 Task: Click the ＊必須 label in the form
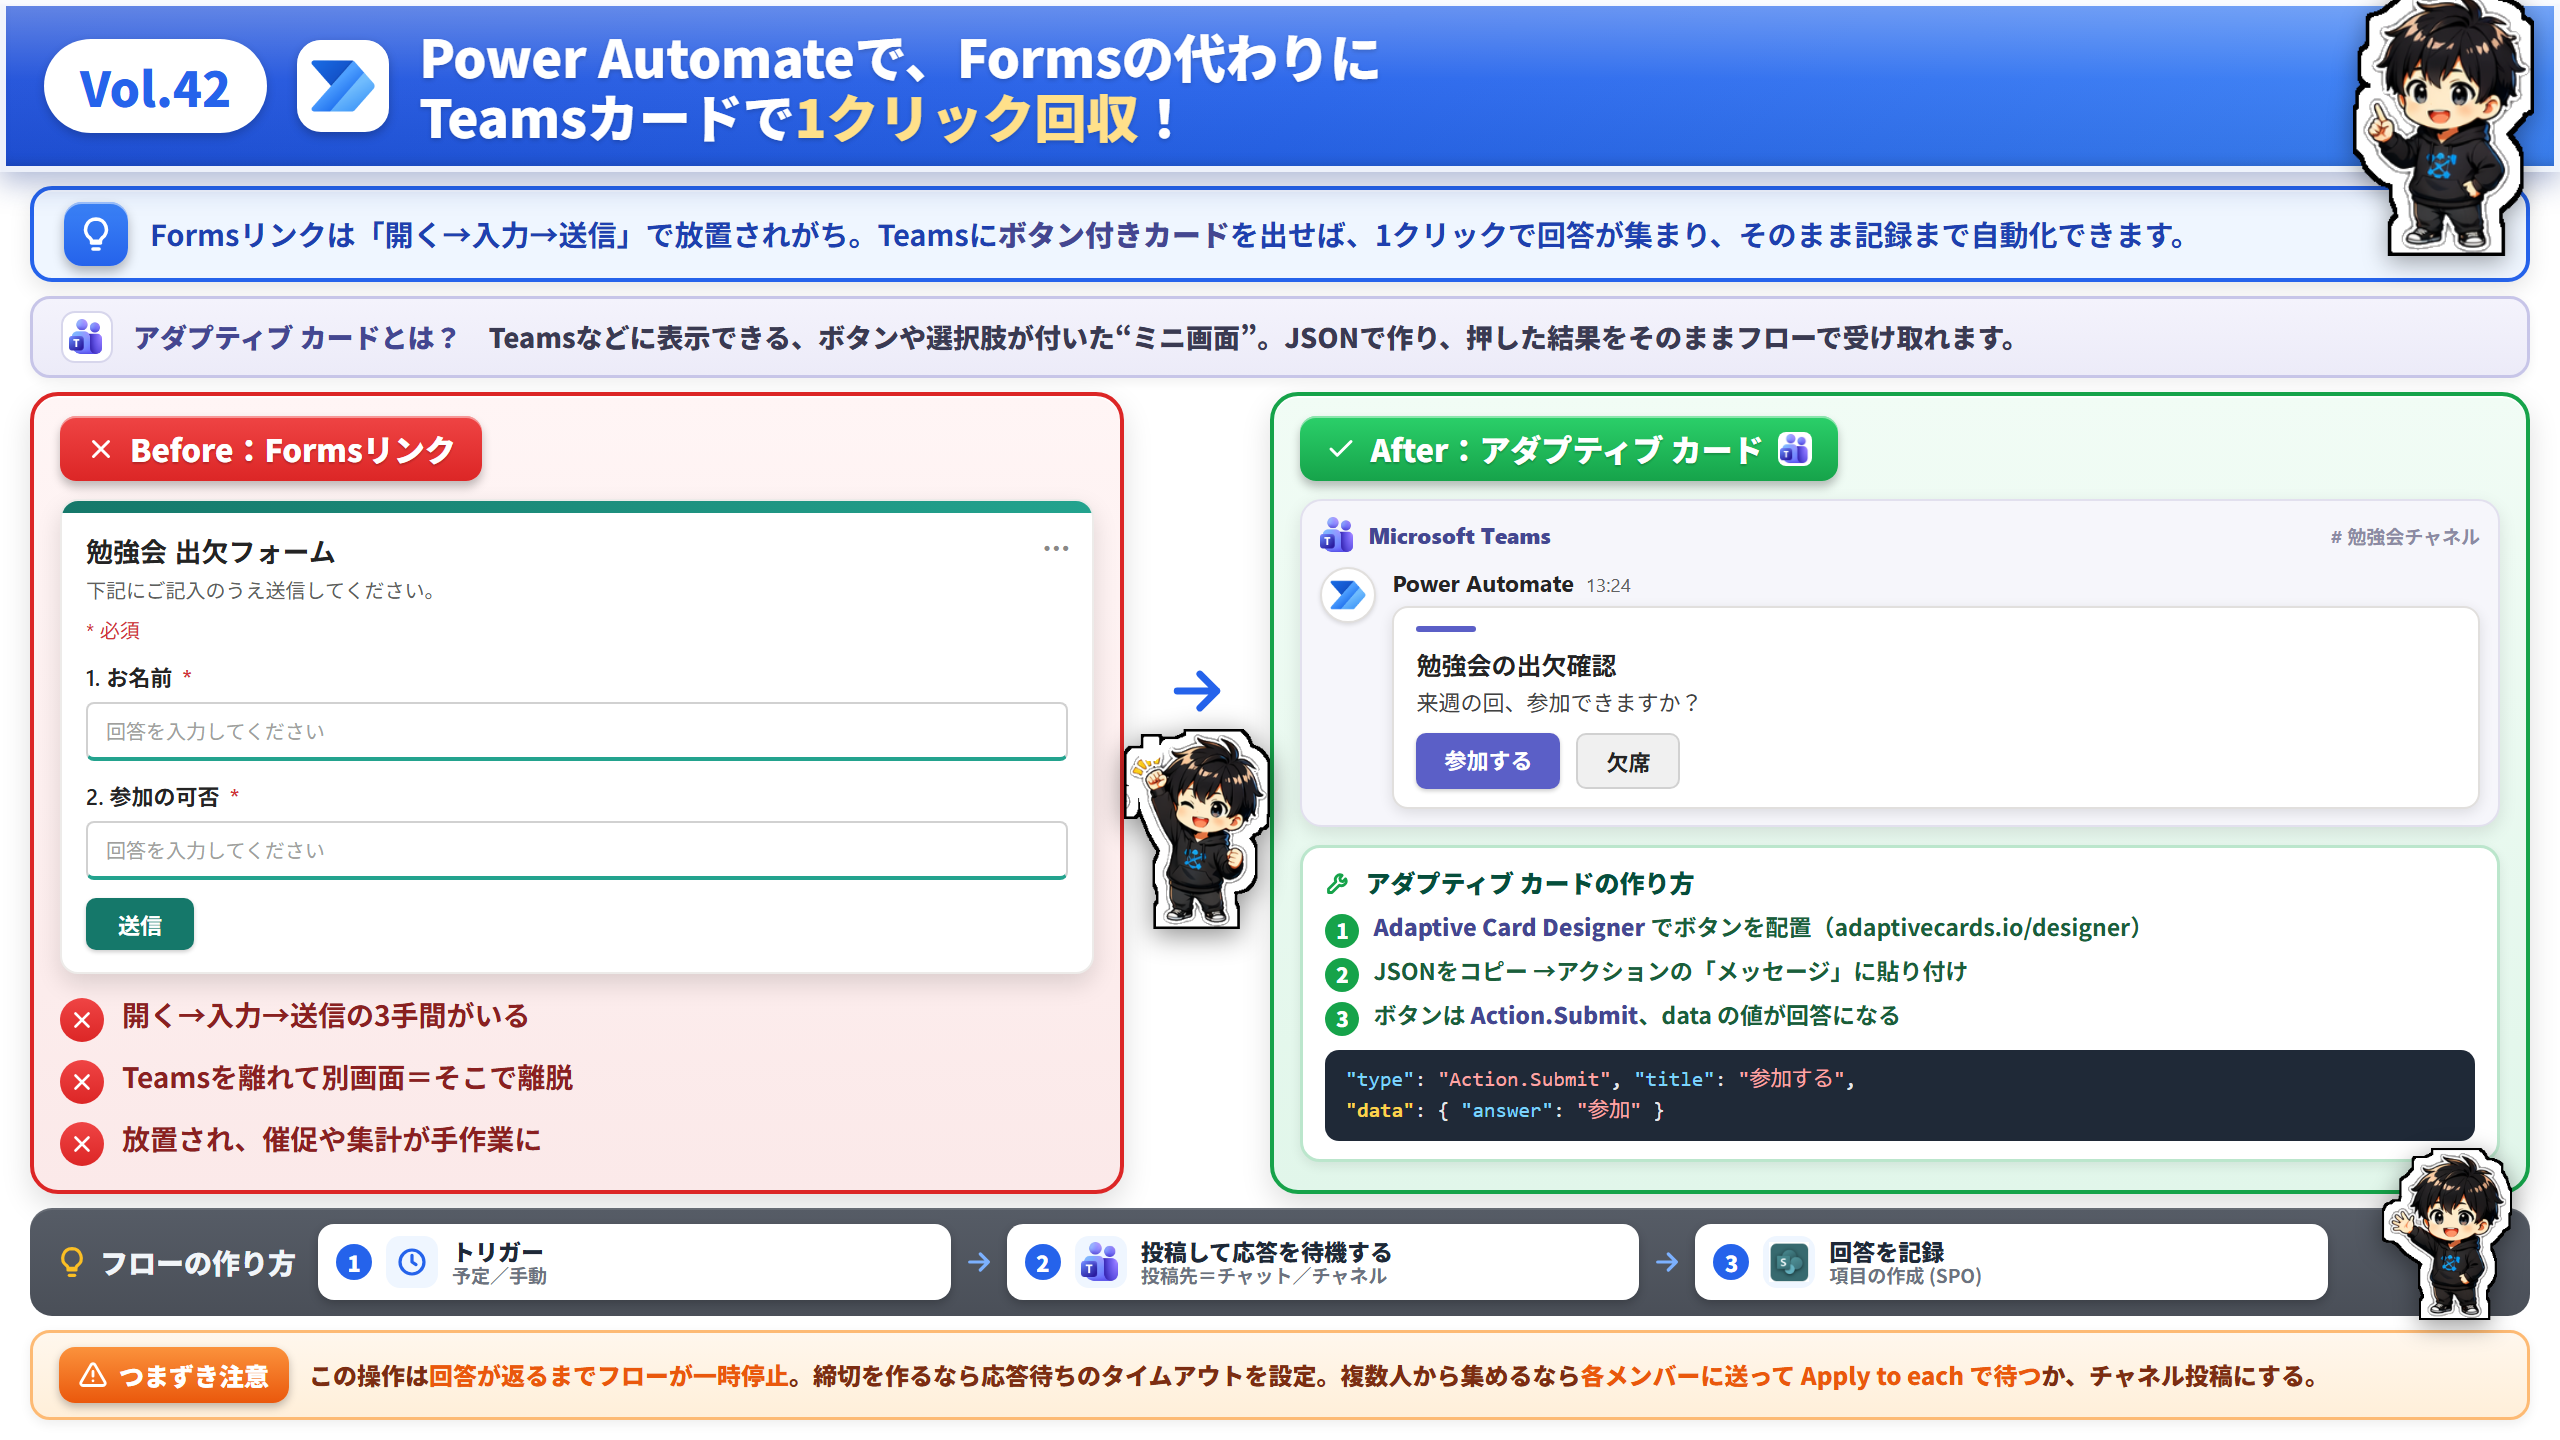point(113,630)
